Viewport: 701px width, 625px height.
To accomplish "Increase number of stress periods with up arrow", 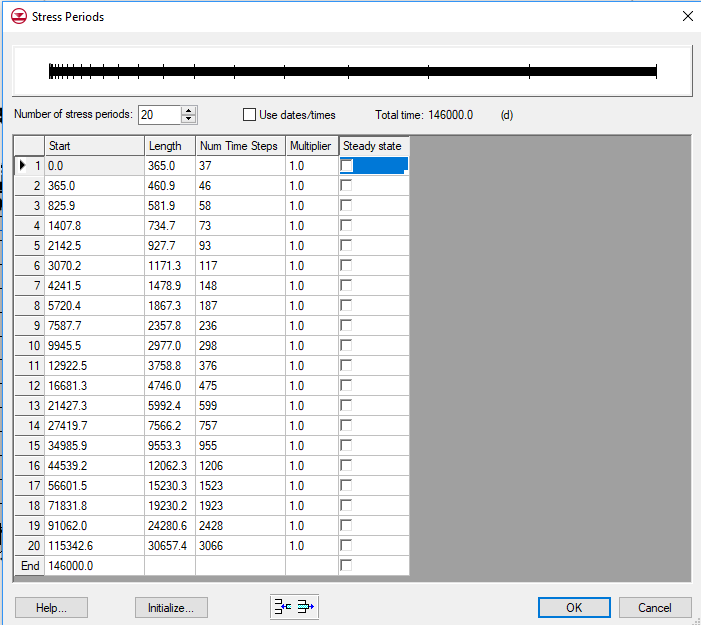I will [189, 111].
